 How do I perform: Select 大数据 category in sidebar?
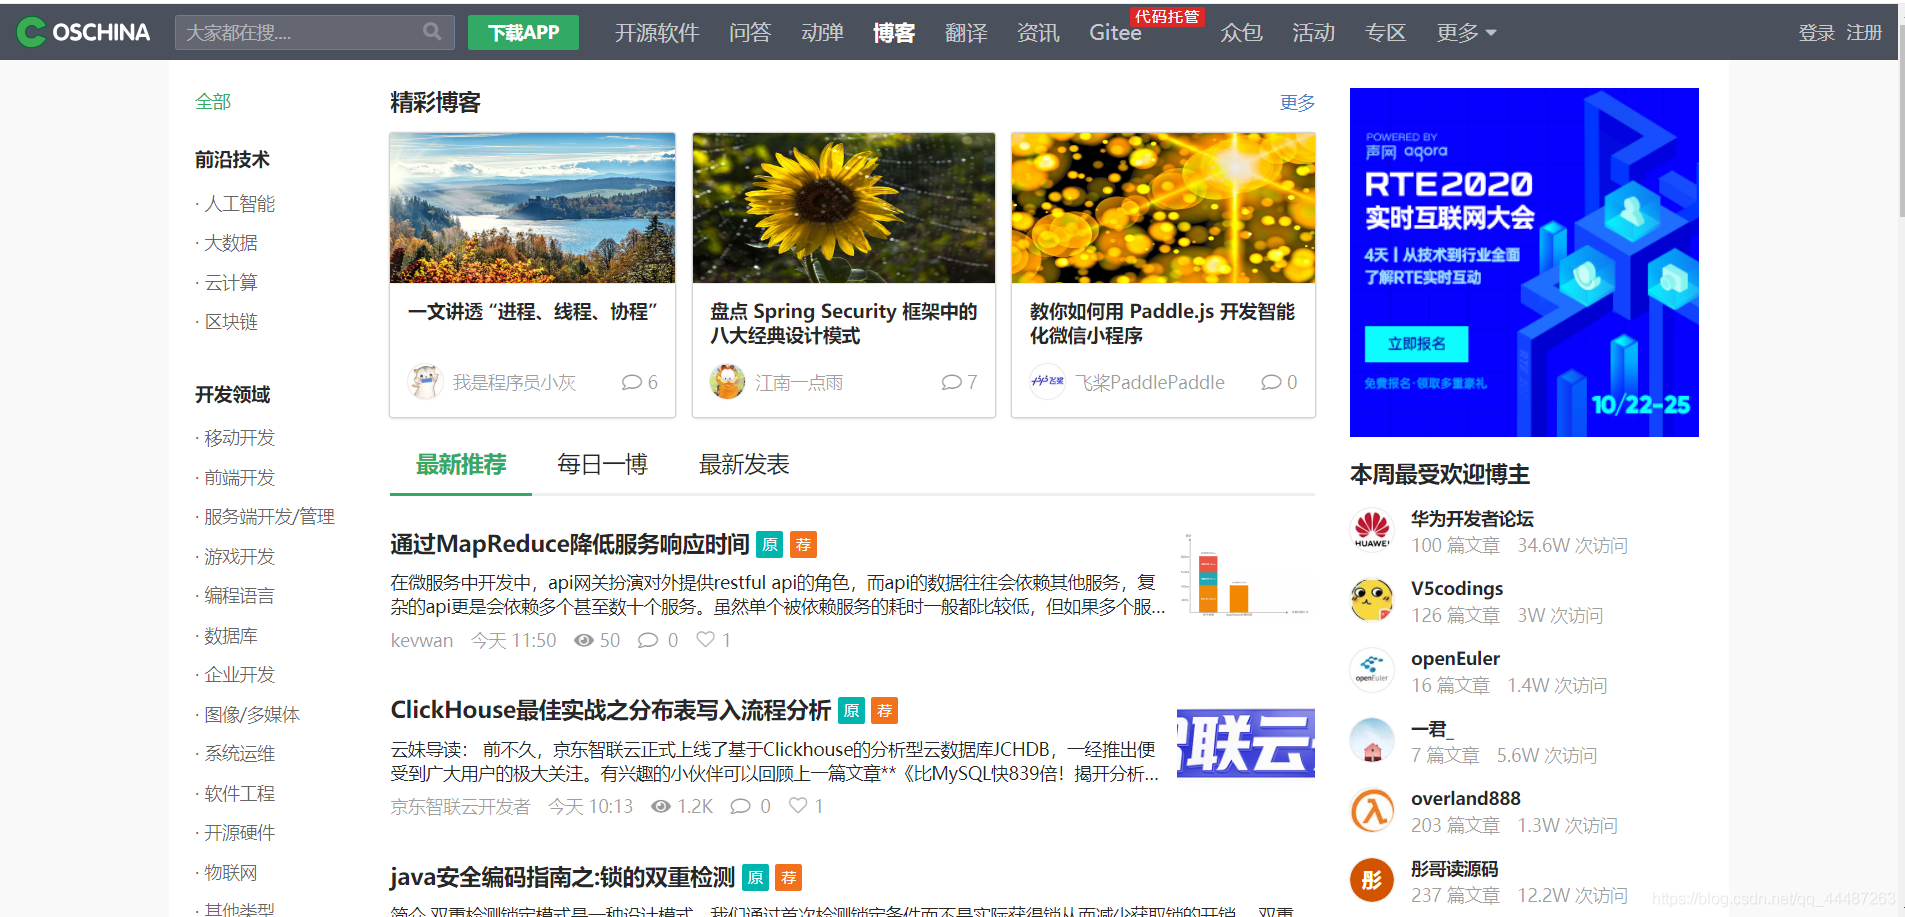pyautogui.click(x=231, y=243)
